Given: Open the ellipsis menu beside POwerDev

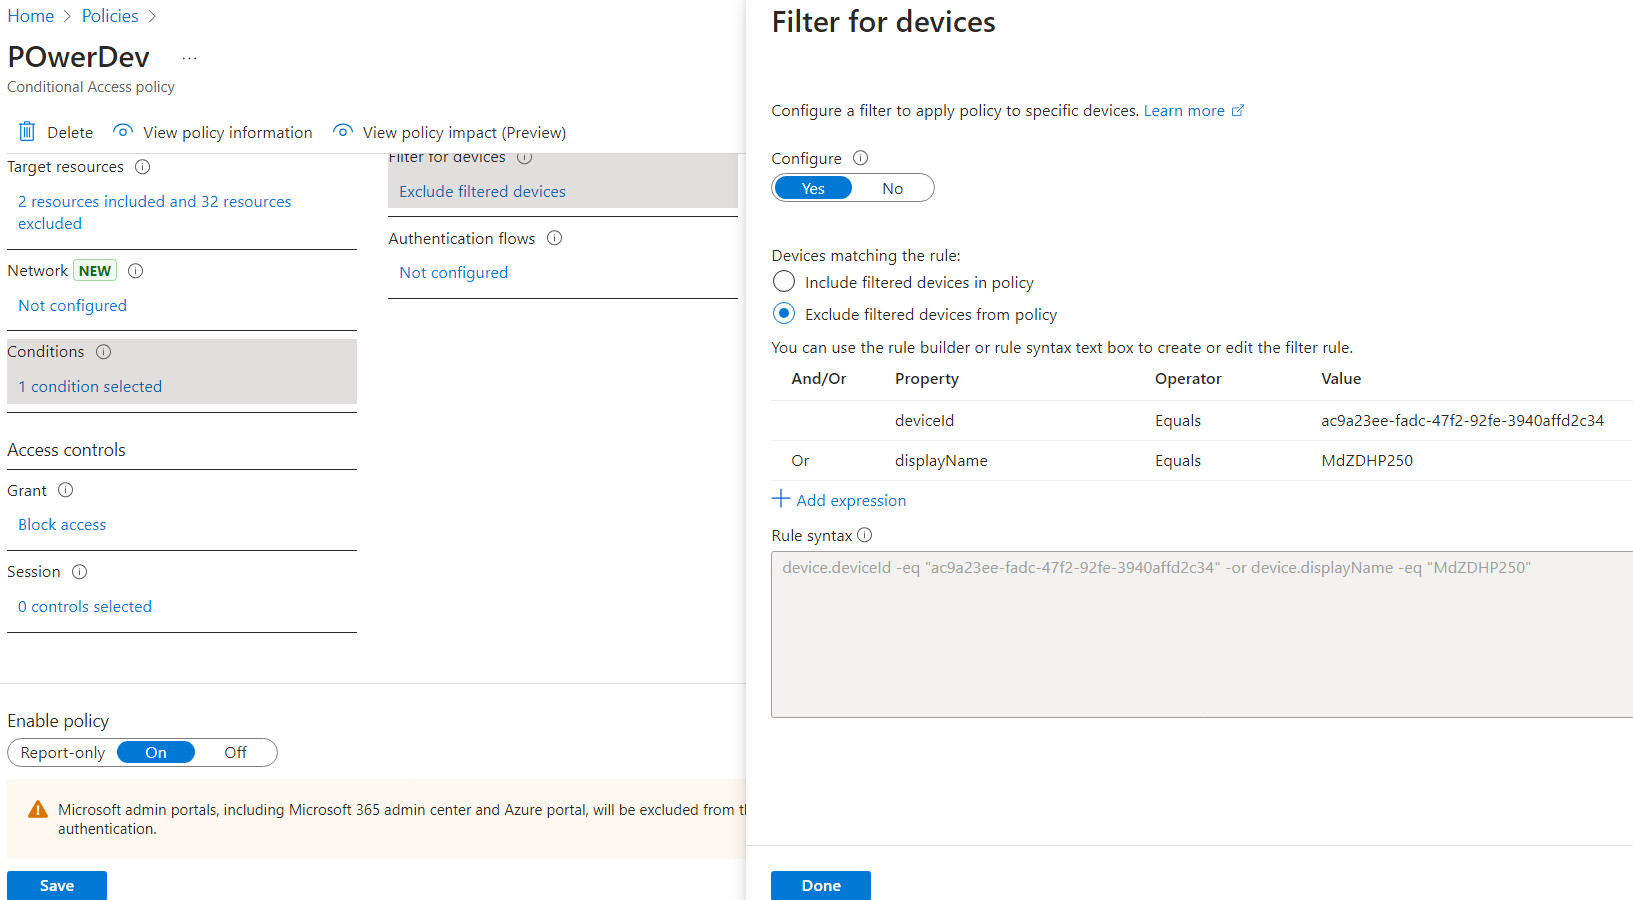Looking at the screenshot, I should [189, 58].
